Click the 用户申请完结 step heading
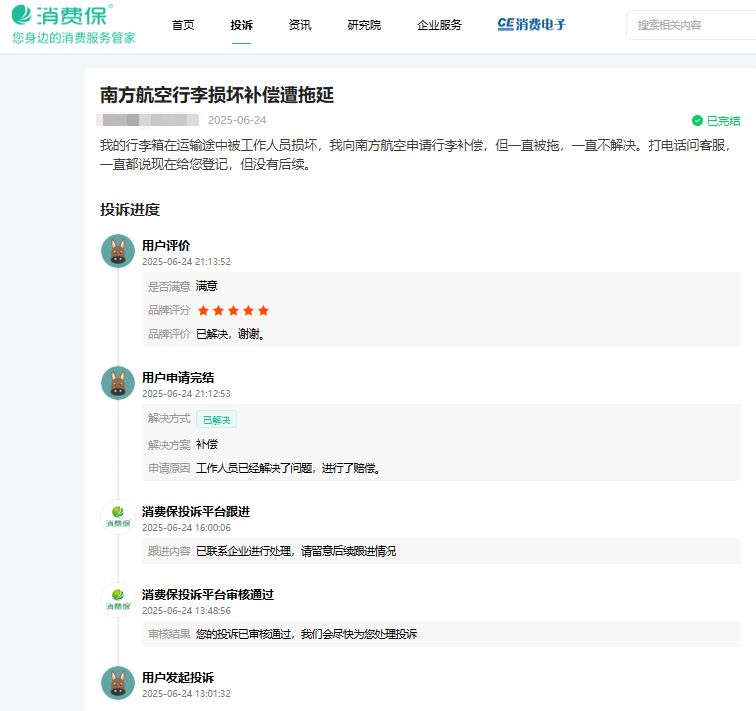 point(178,377)
